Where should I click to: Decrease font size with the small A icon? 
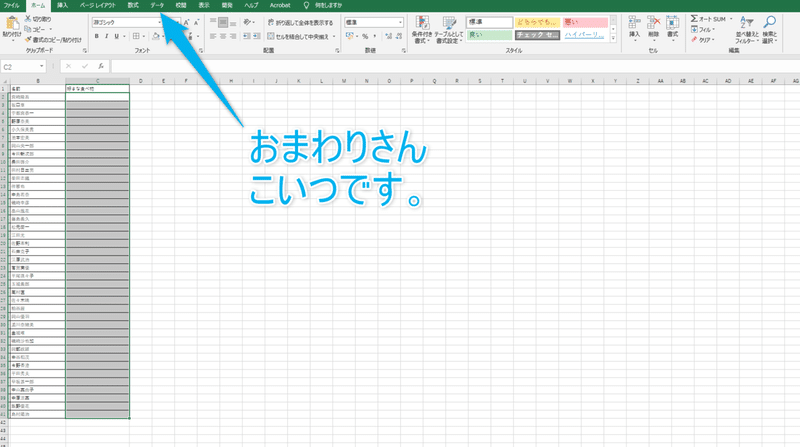tap(196, 22)
